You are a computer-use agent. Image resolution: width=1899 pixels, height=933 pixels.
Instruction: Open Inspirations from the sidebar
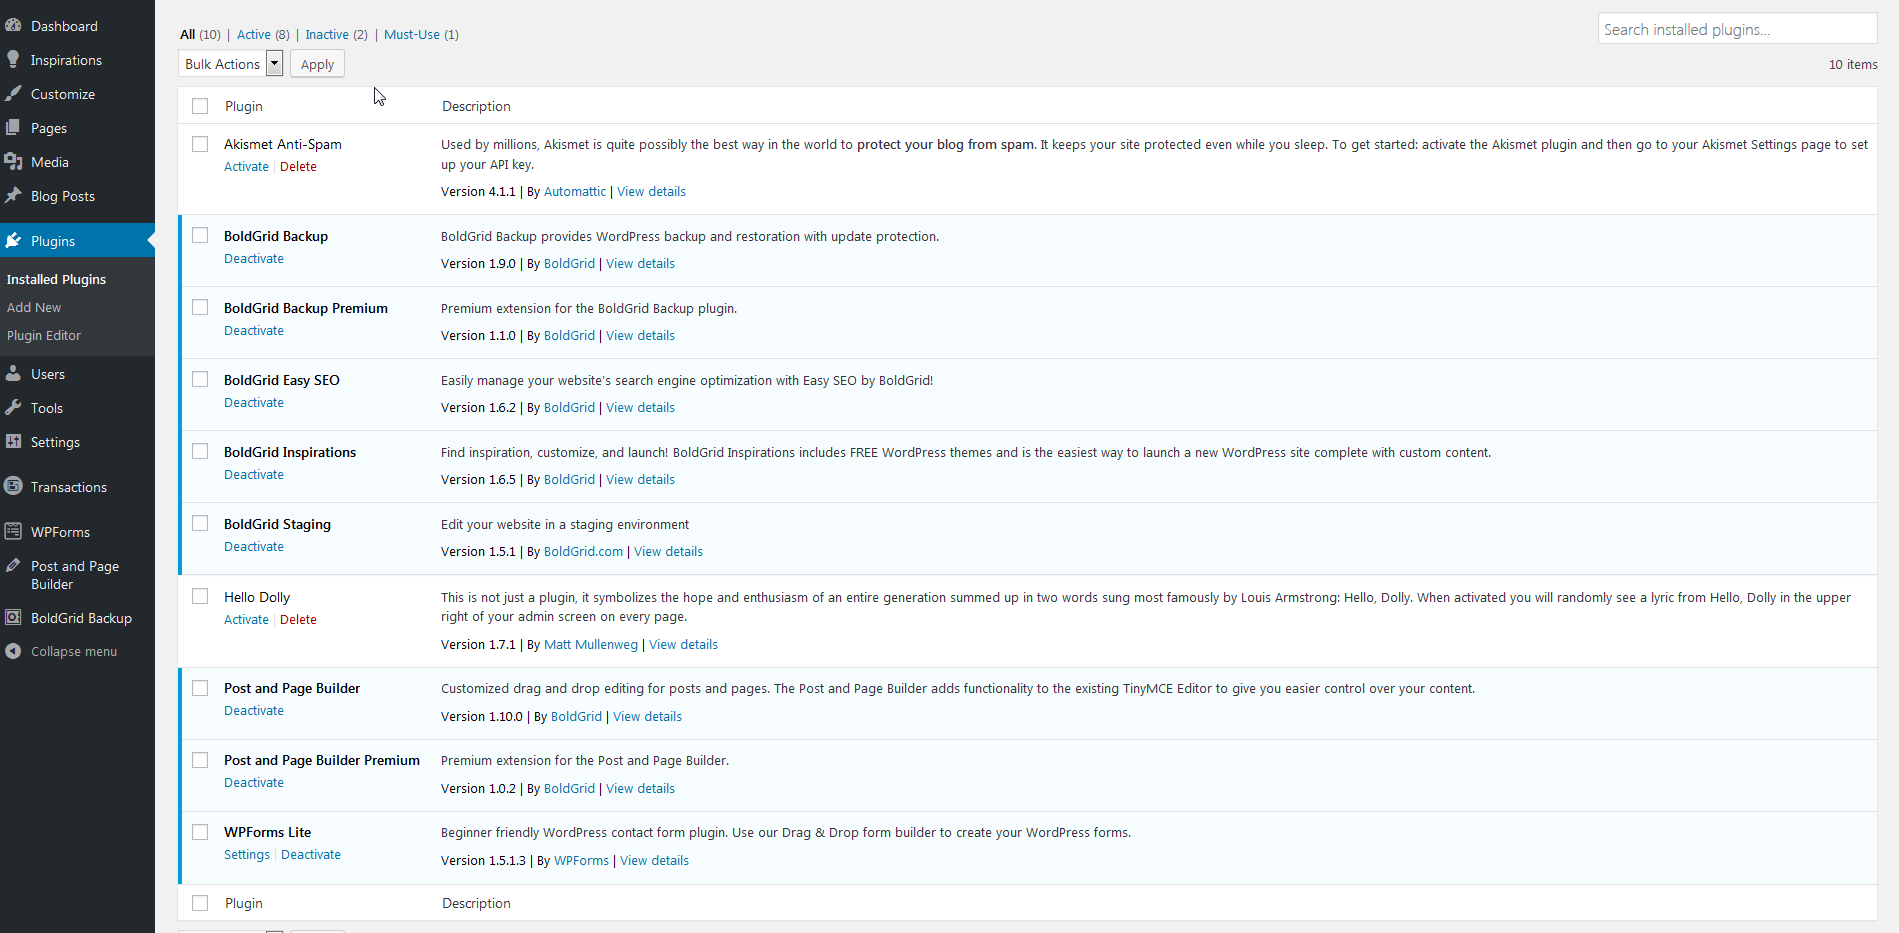click(x=65, y=59)
